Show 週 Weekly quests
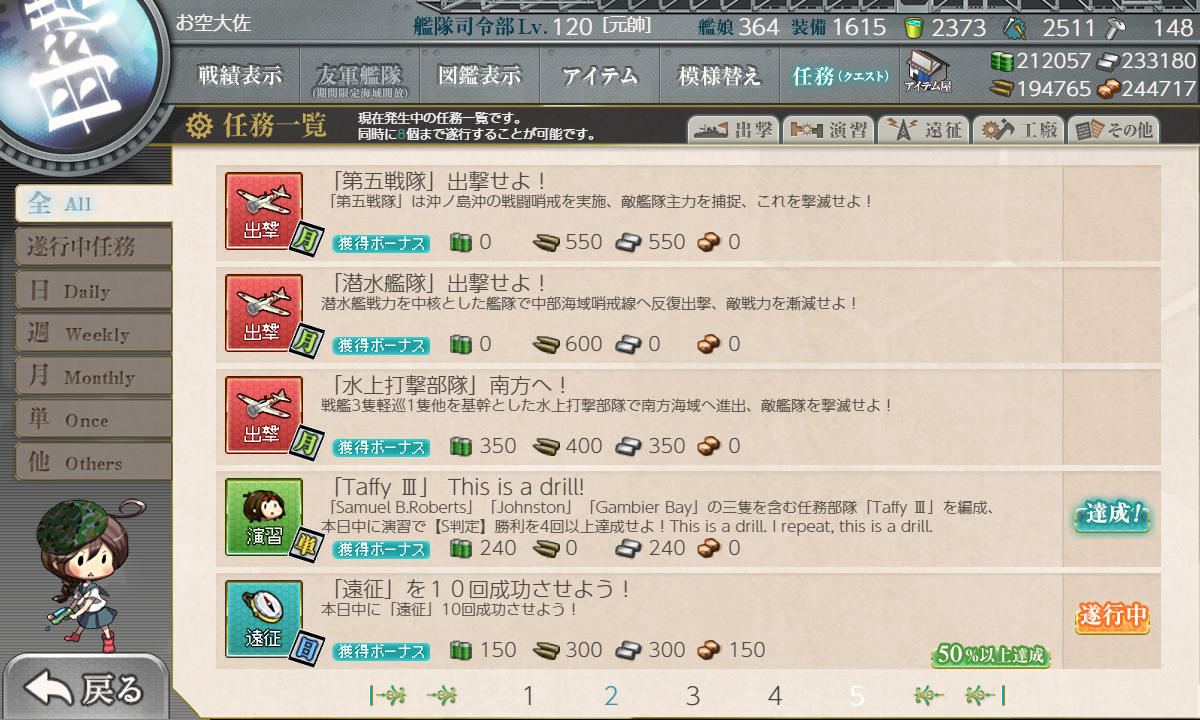The image size is (1200, 720). tap(94, 333)
